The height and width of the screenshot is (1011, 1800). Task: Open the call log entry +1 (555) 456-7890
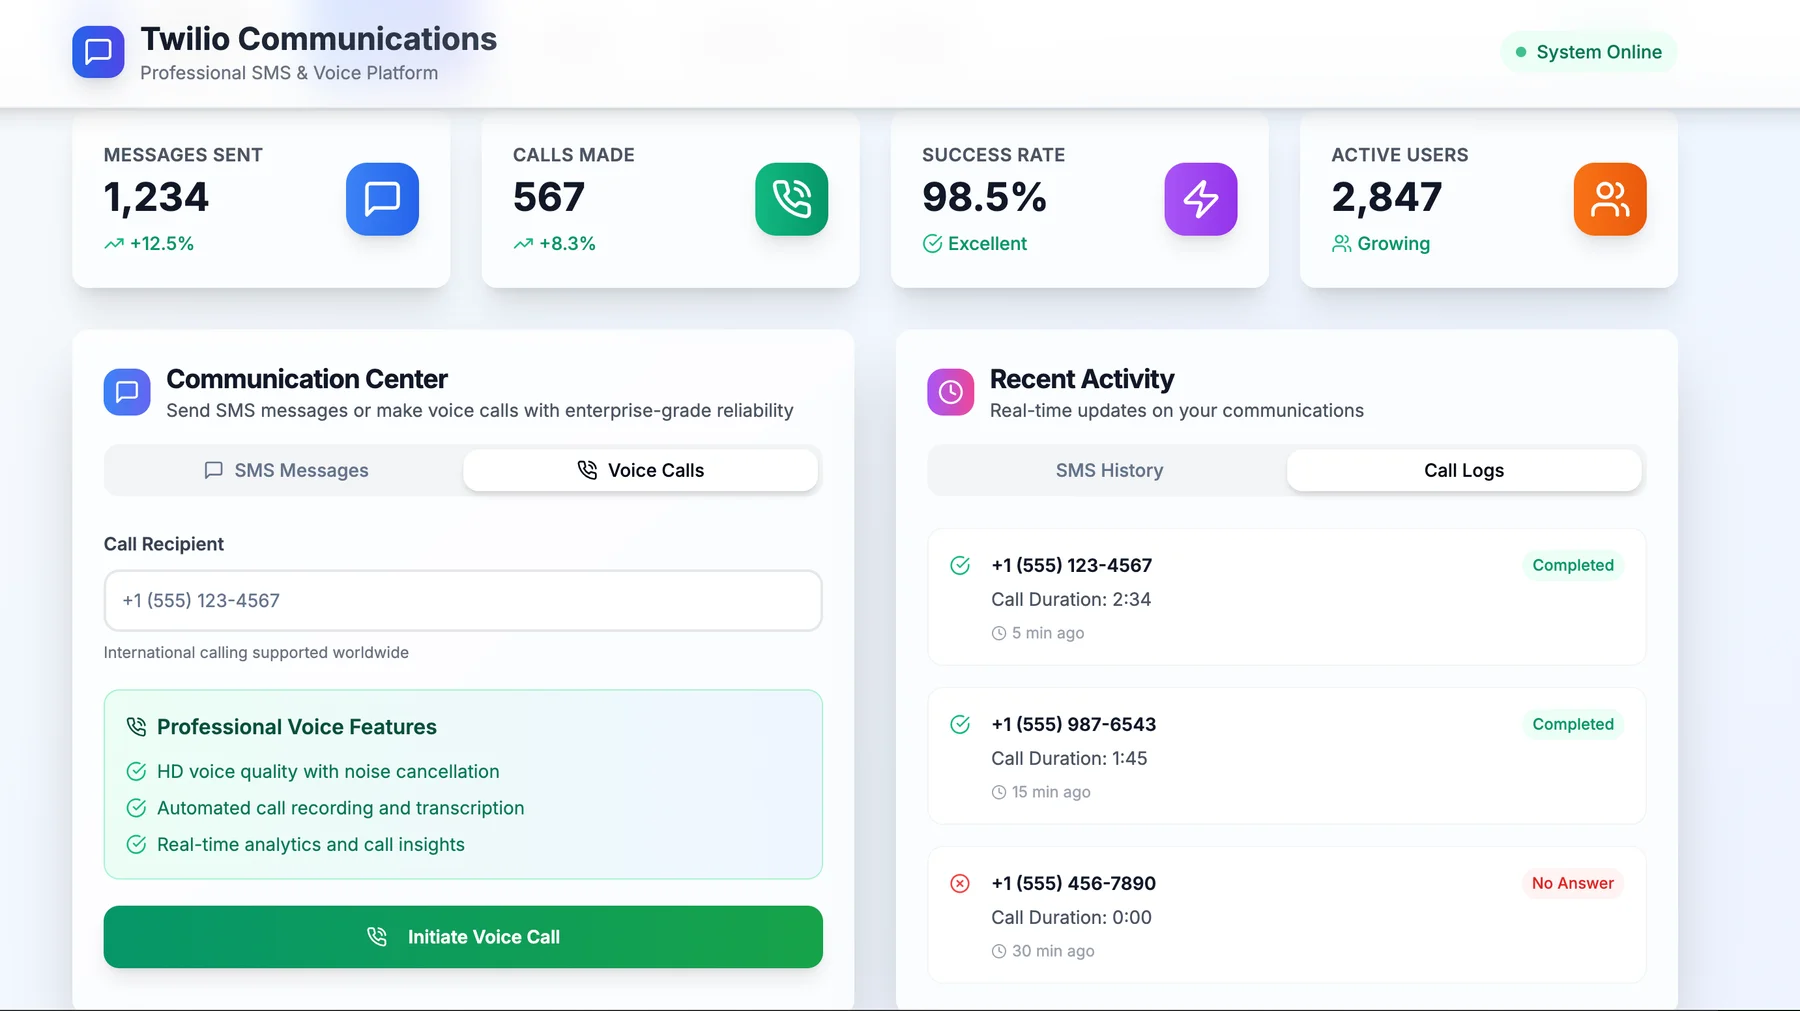tap(1286, 915)
